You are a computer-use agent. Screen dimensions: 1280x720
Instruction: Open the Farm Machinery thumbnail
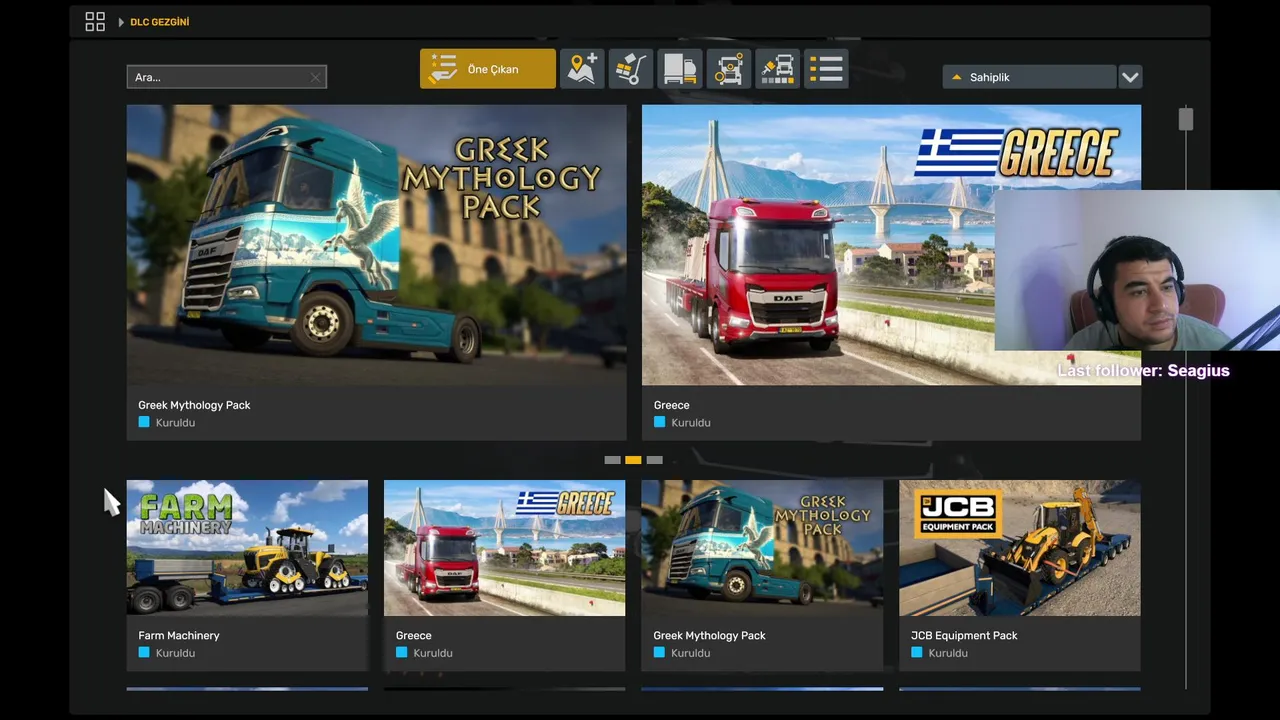click(247, 548)
